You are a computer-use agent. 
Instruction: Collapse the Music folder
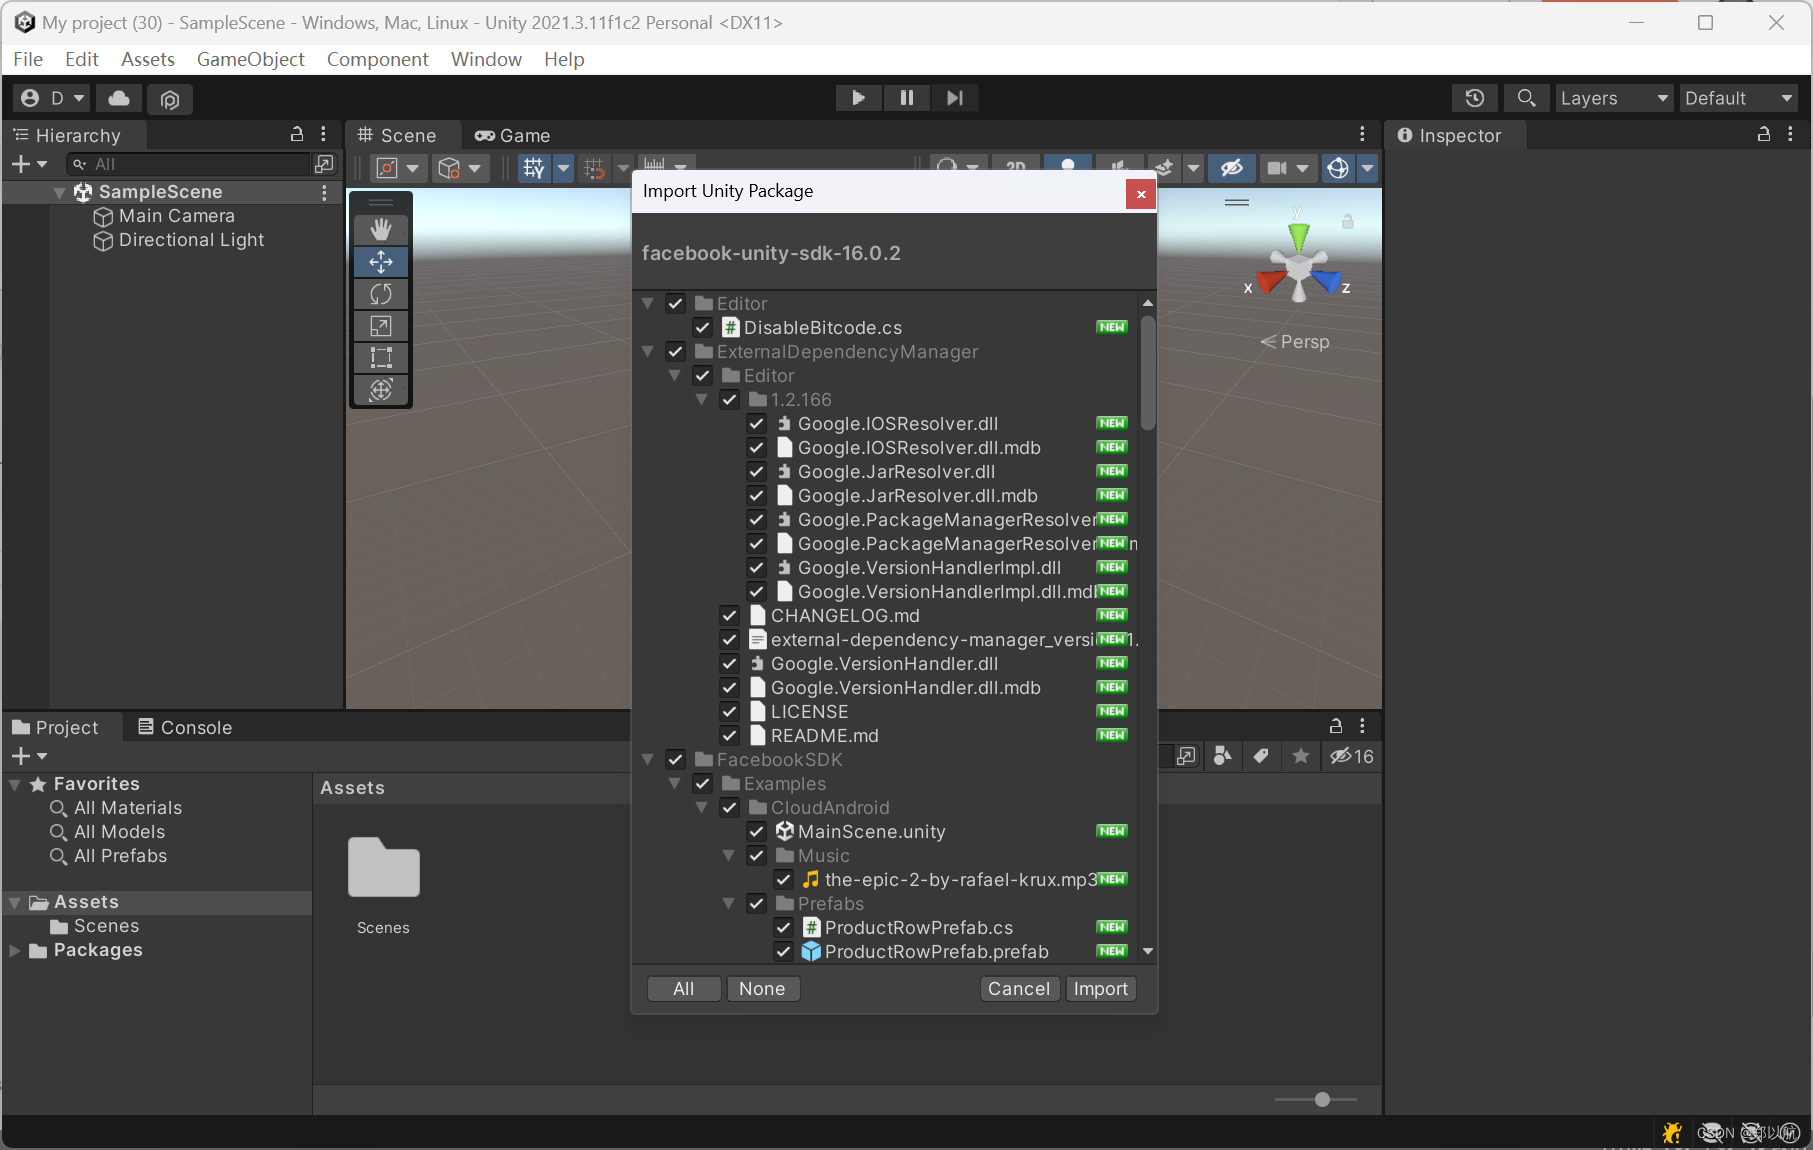(x=729, y=856)
